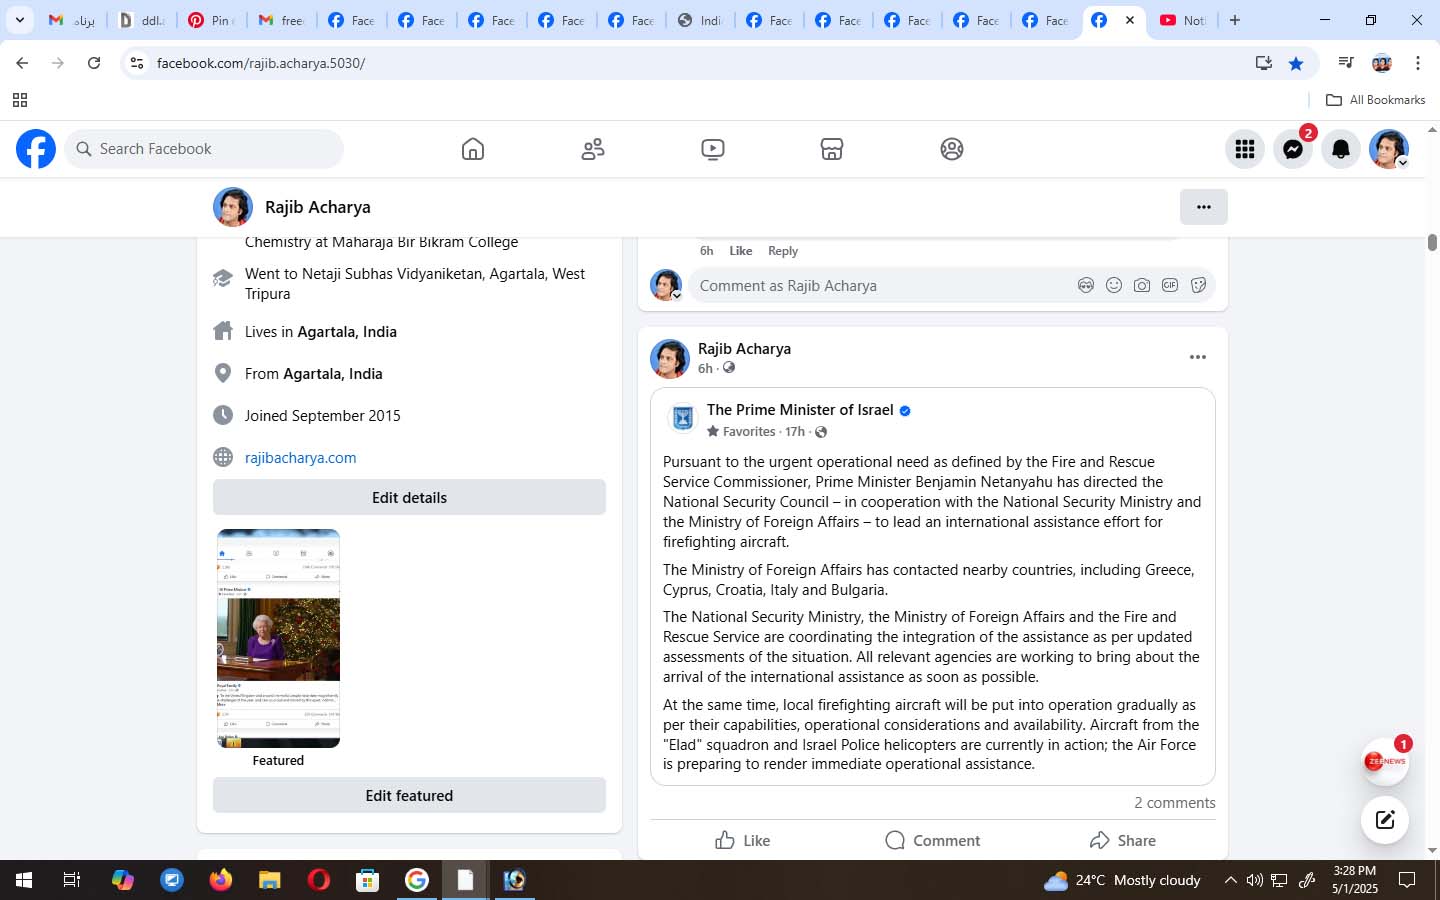Open The Prime Minister of Israel page
Screen dimensions: 1440x900
click(800, 410)
